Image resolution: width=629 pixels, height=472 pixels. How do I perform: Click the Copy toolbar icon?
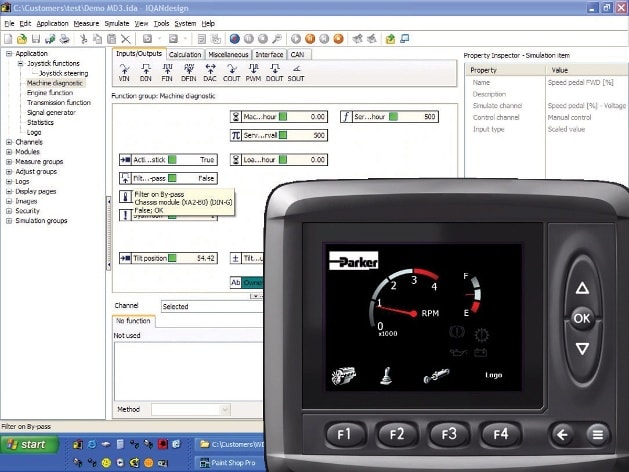click(97, 39)
